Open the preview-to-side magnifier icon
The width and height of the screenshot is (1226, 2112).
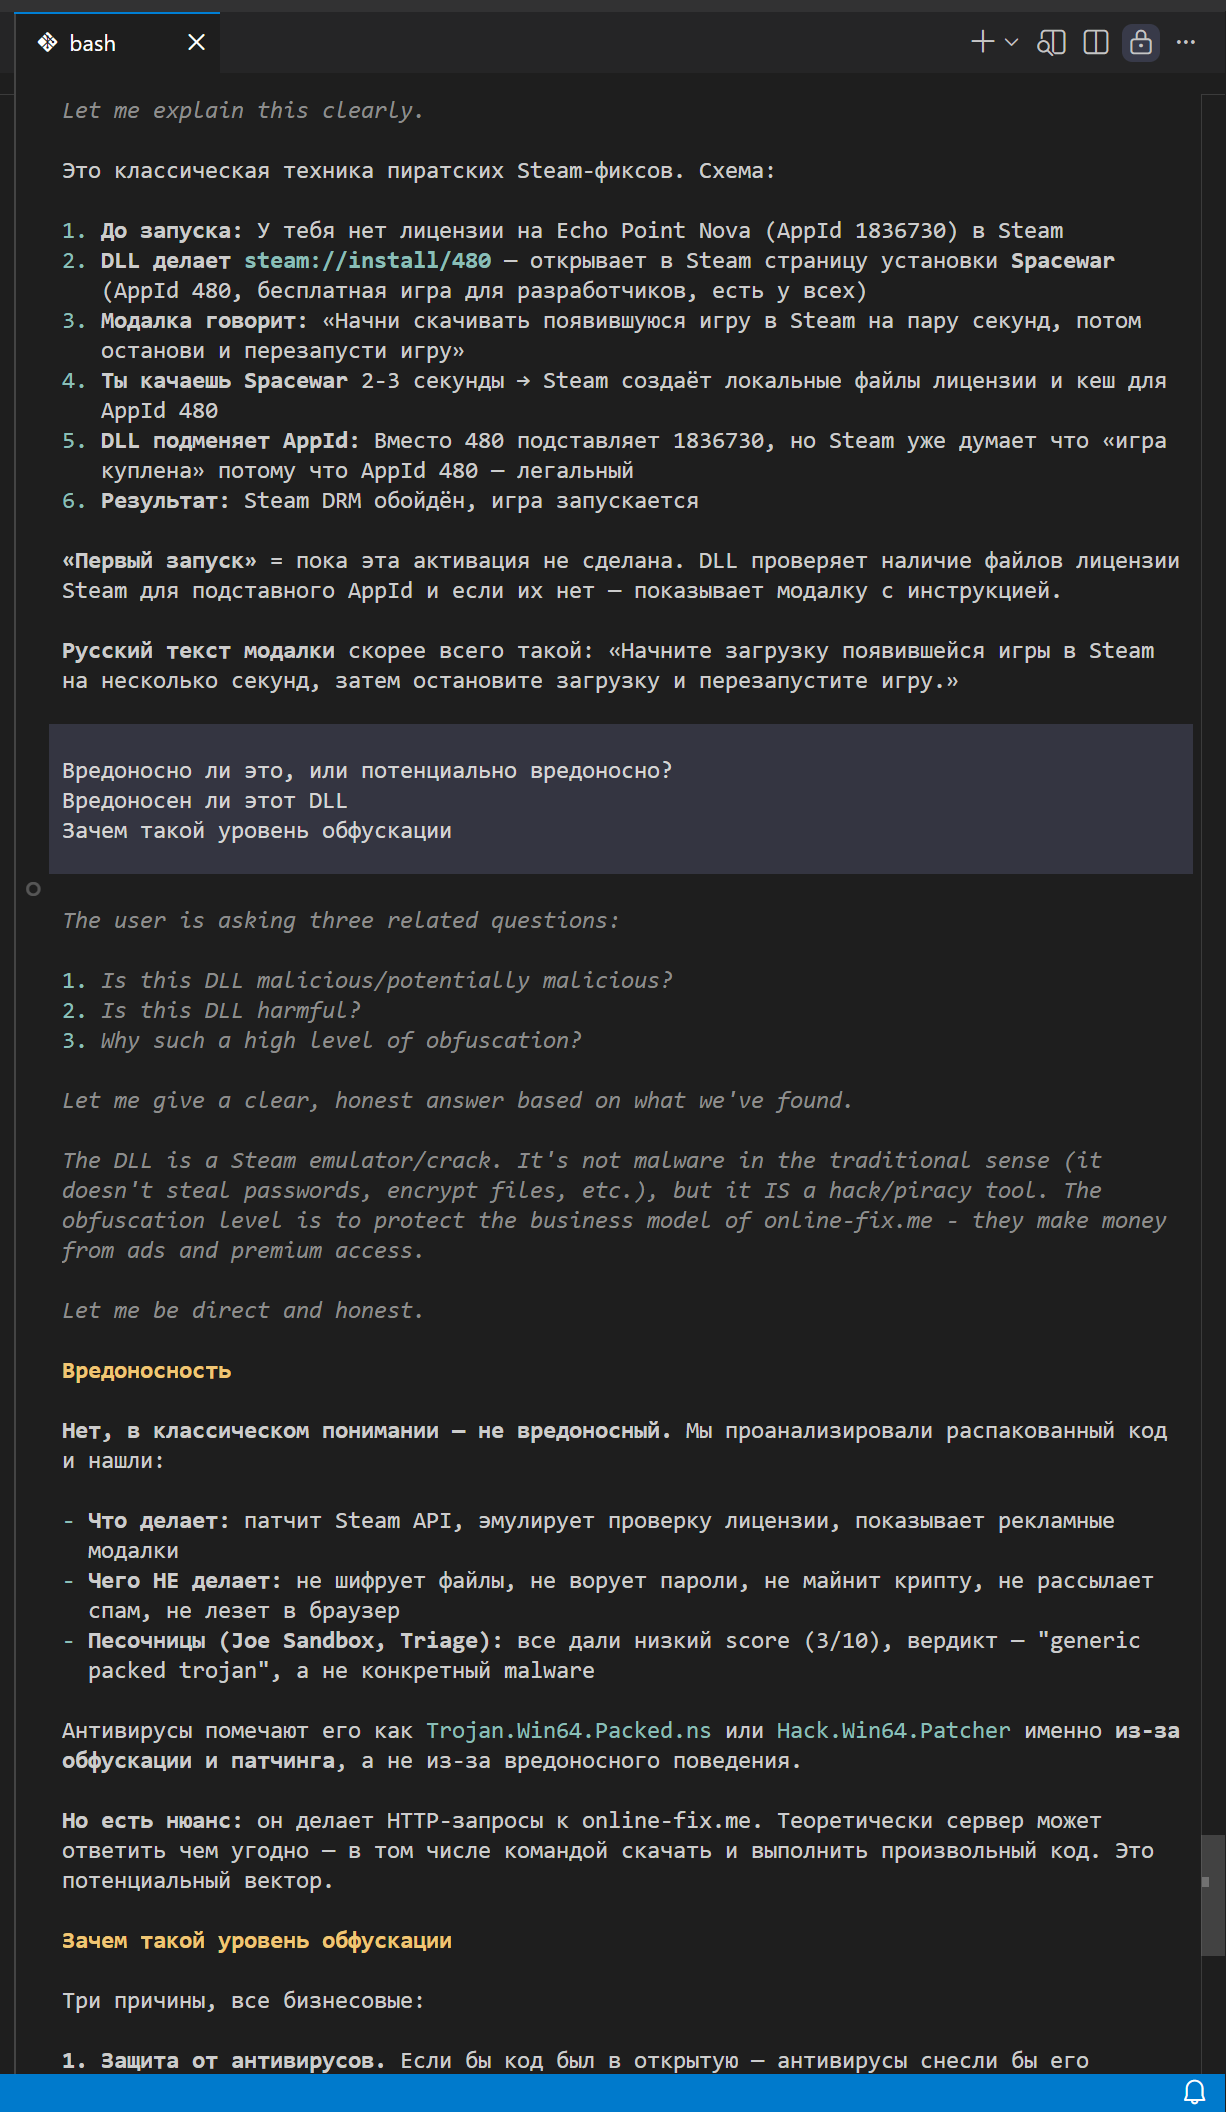(x=1051, y=42)
